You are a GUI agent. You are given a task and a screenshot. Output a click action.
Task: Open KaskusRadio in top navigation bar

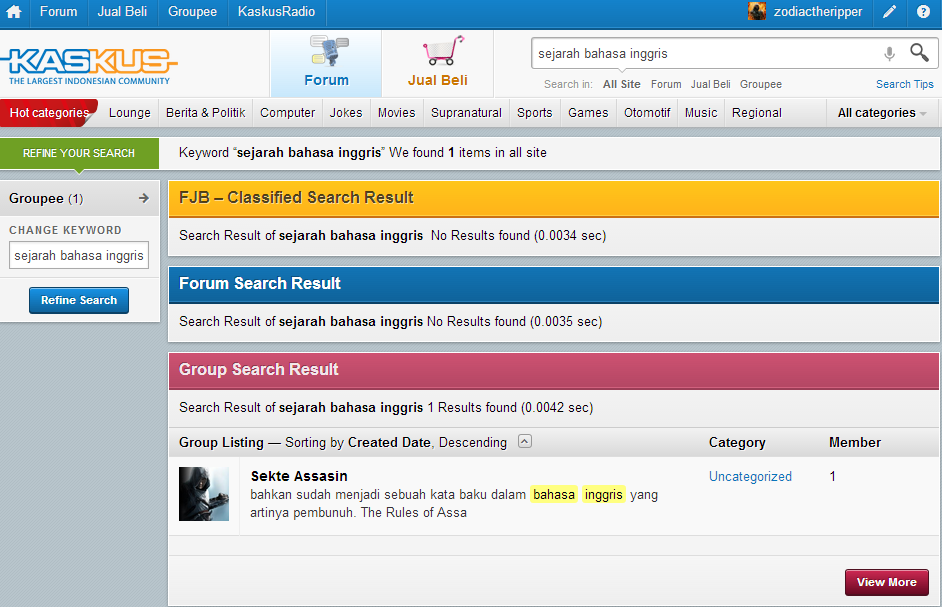(276, 12)
